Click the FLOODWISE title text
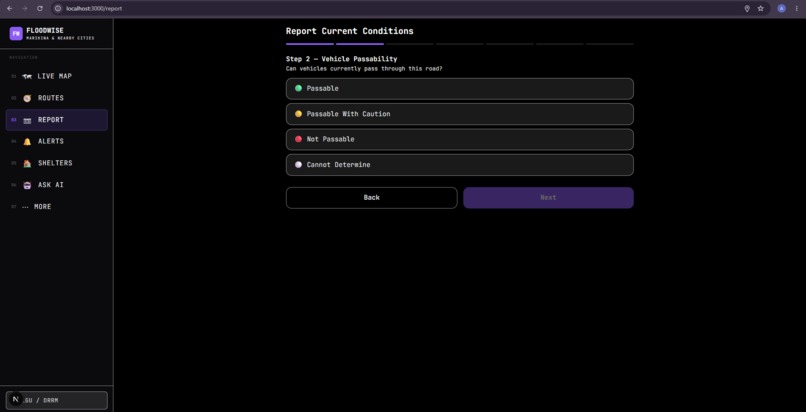 tap(45, 30)
